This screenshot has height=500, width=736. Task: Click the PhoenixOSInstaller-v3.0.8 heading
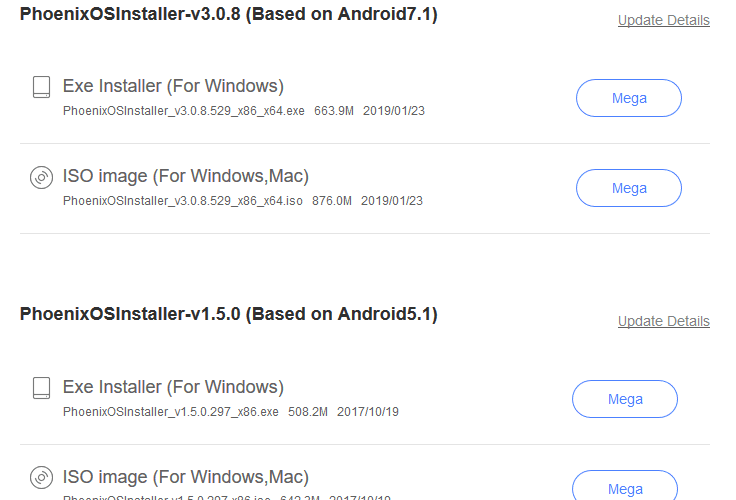(229, 14)
